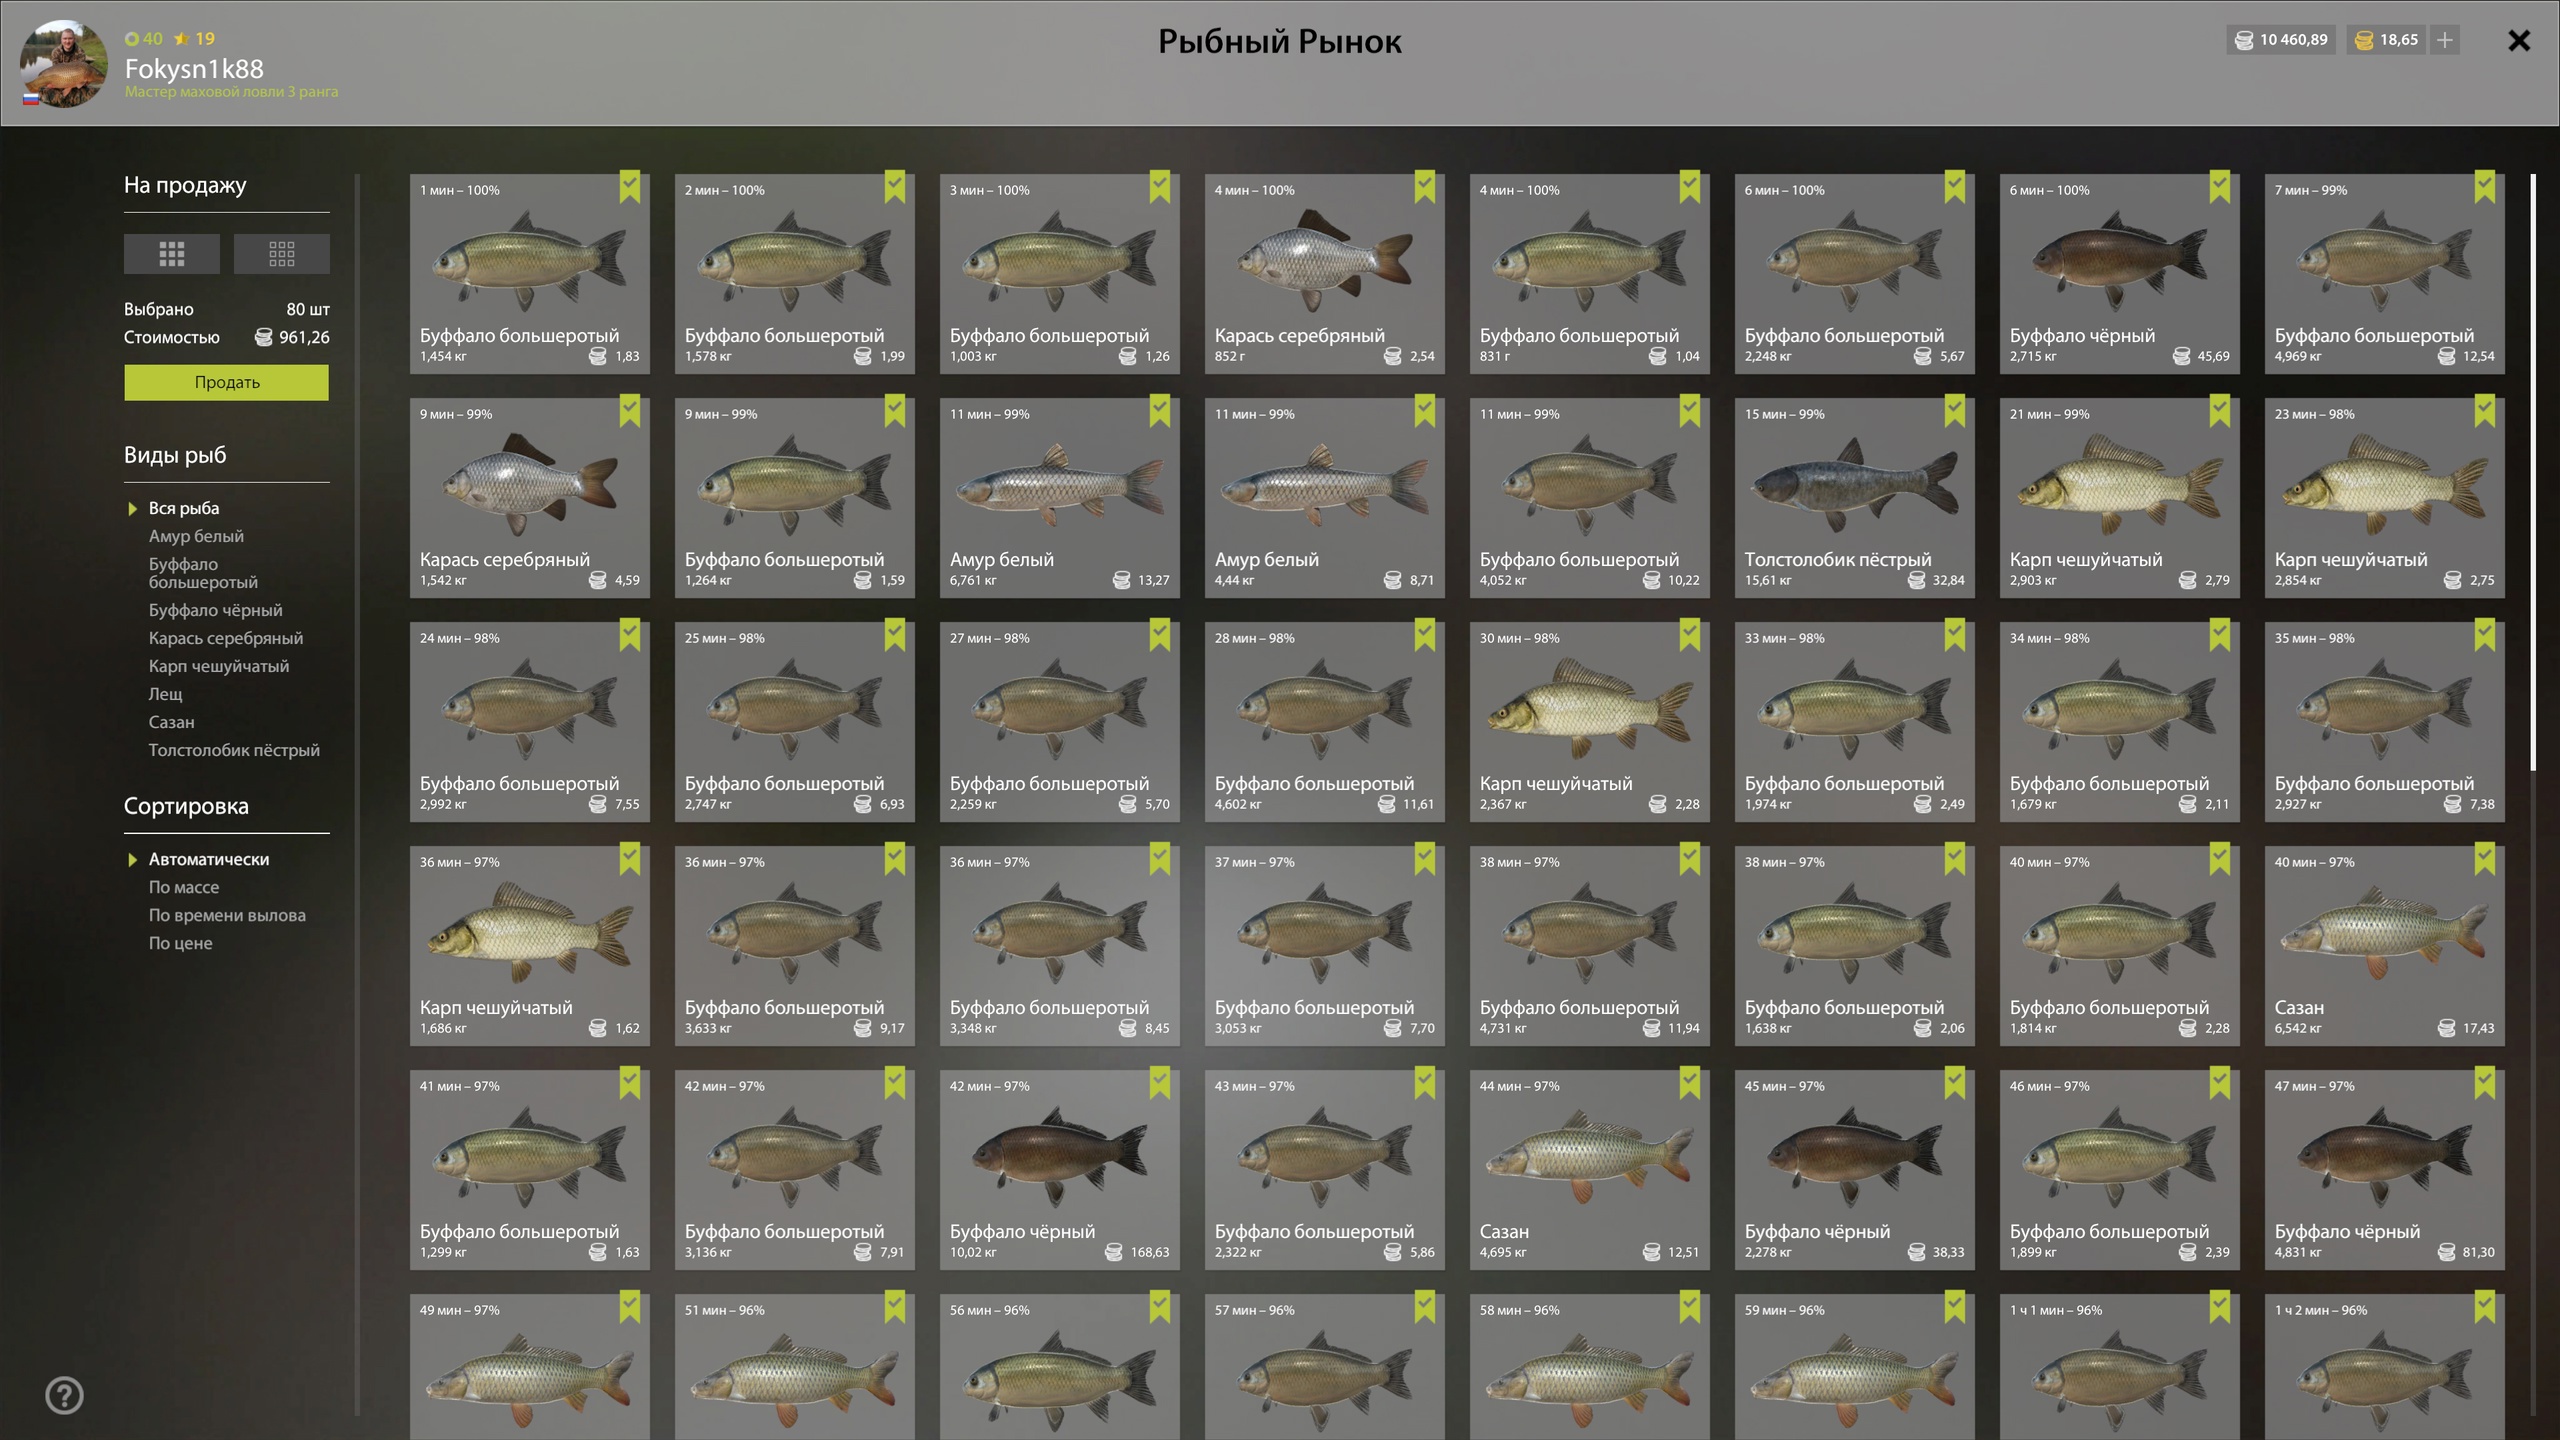Click the gold coins balance 18,65

tap(2386, 40)
